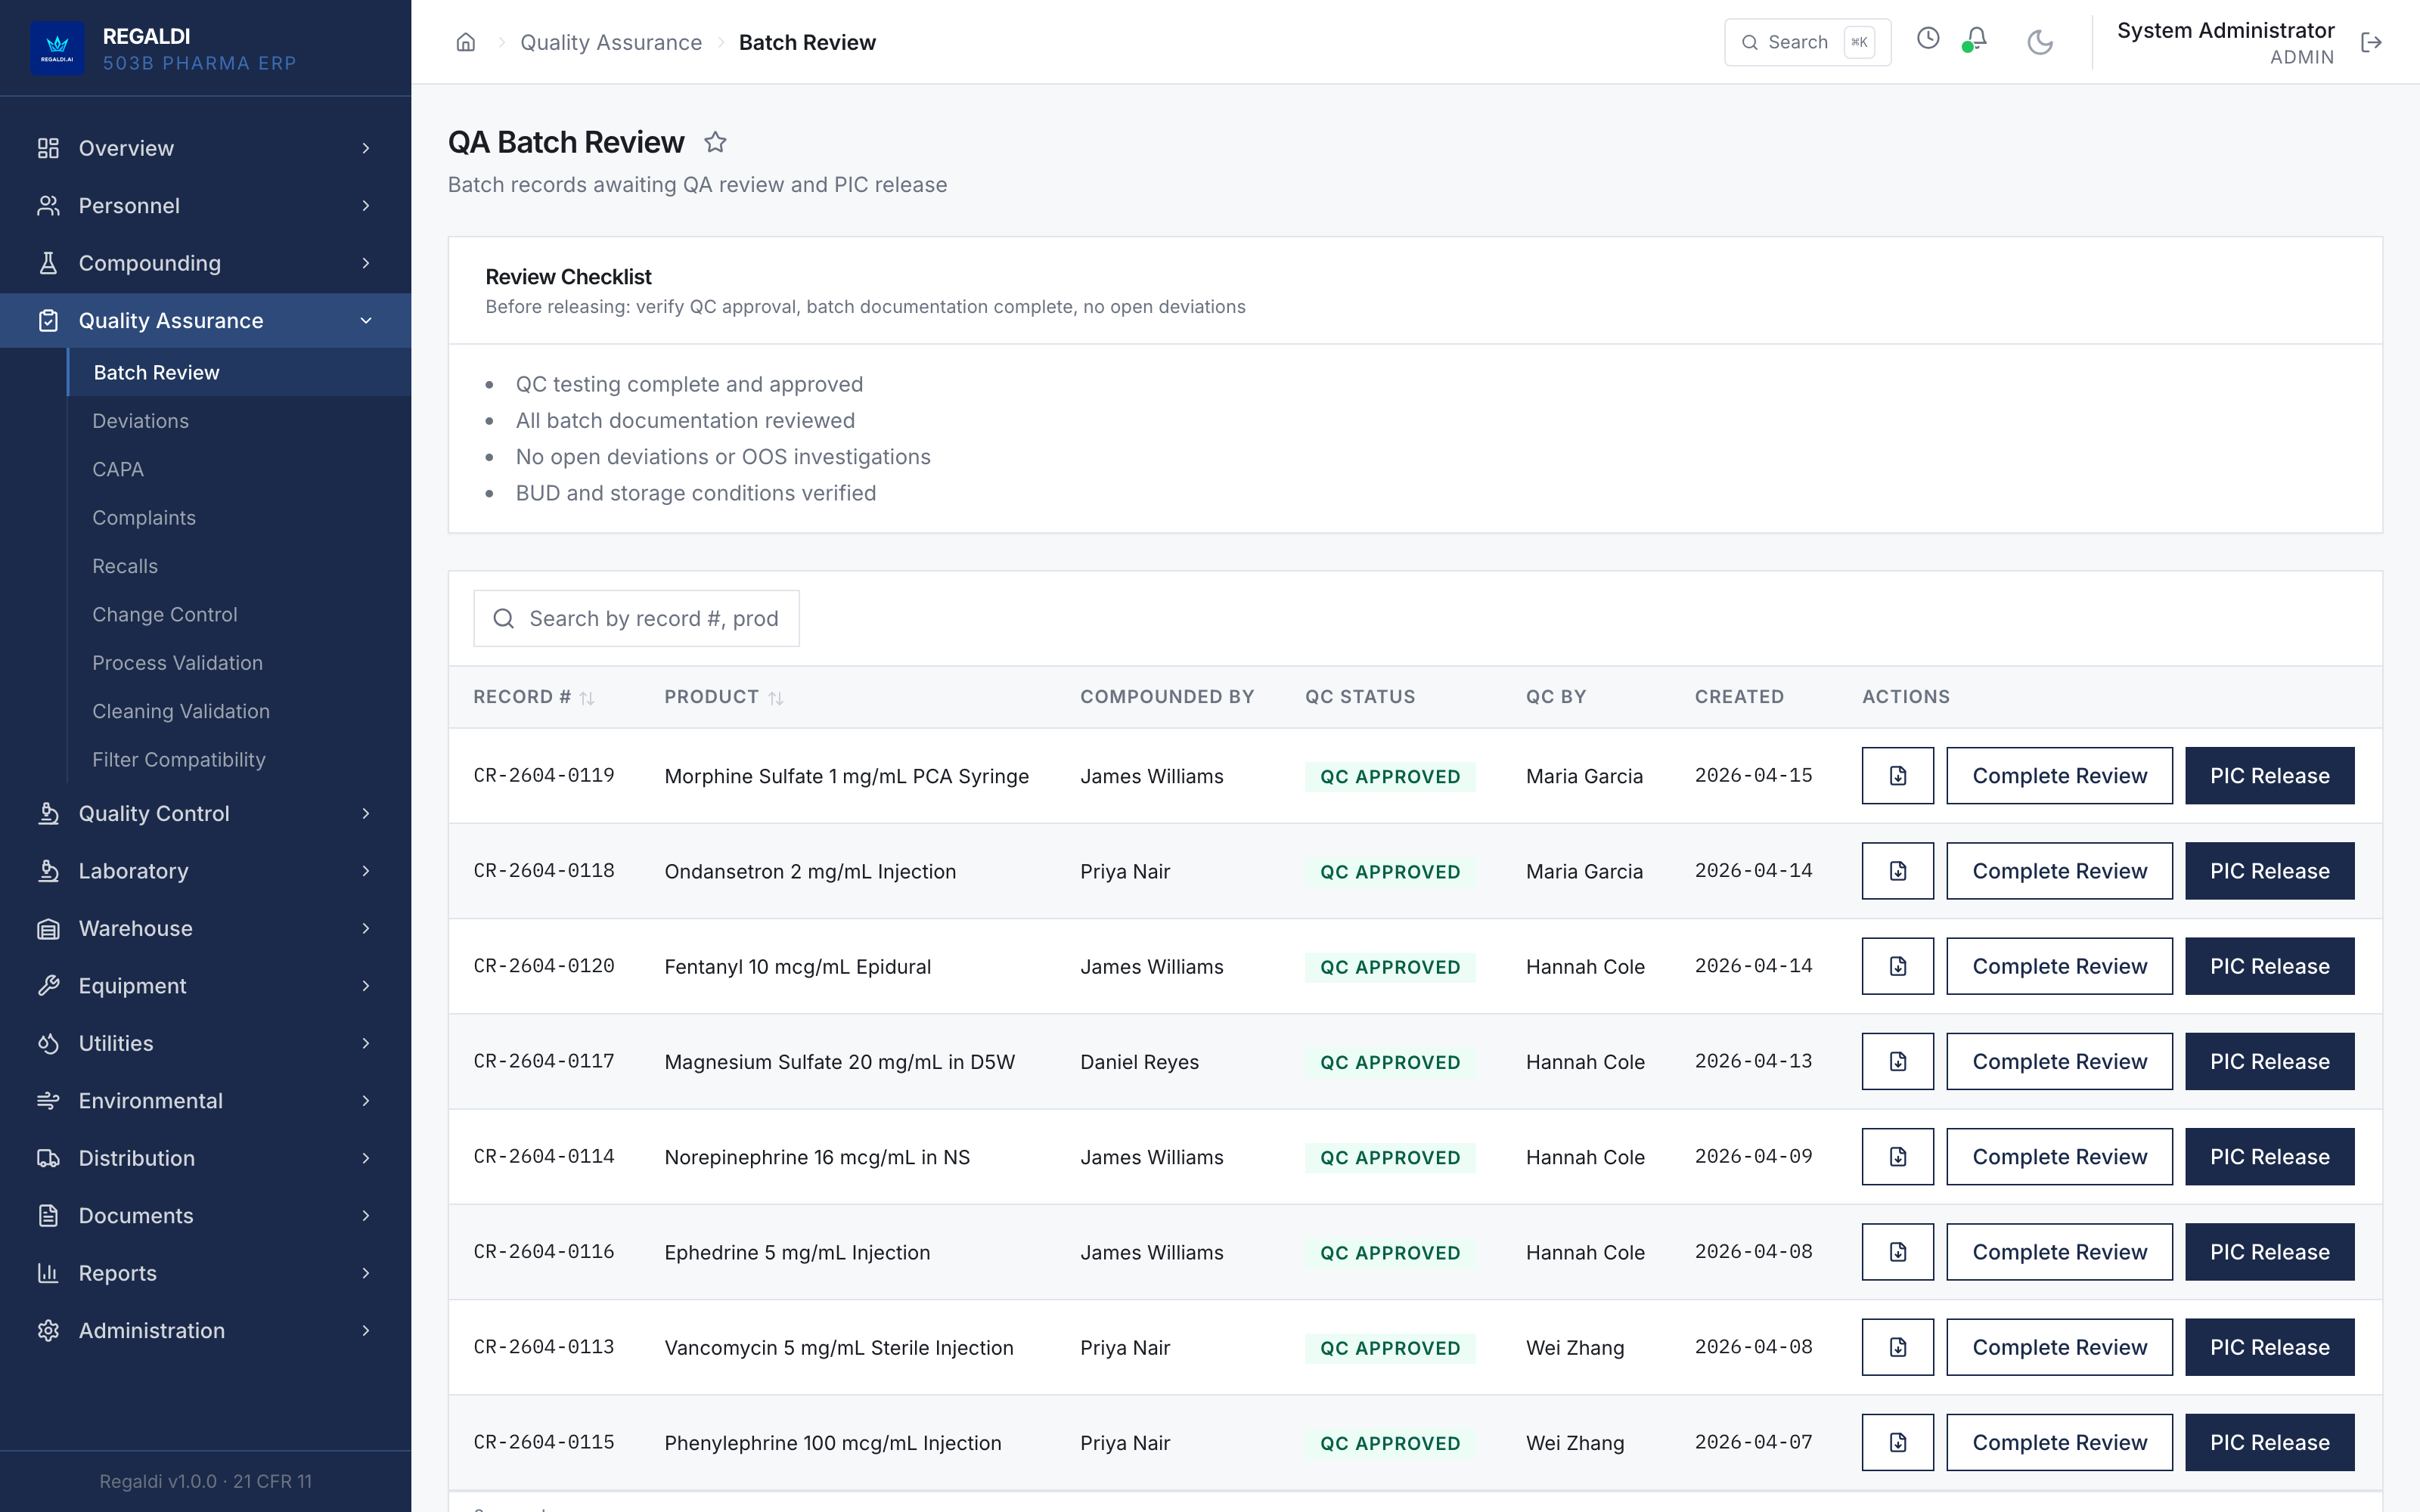Open the System Administrator user profile

[x=2225, y=42]
